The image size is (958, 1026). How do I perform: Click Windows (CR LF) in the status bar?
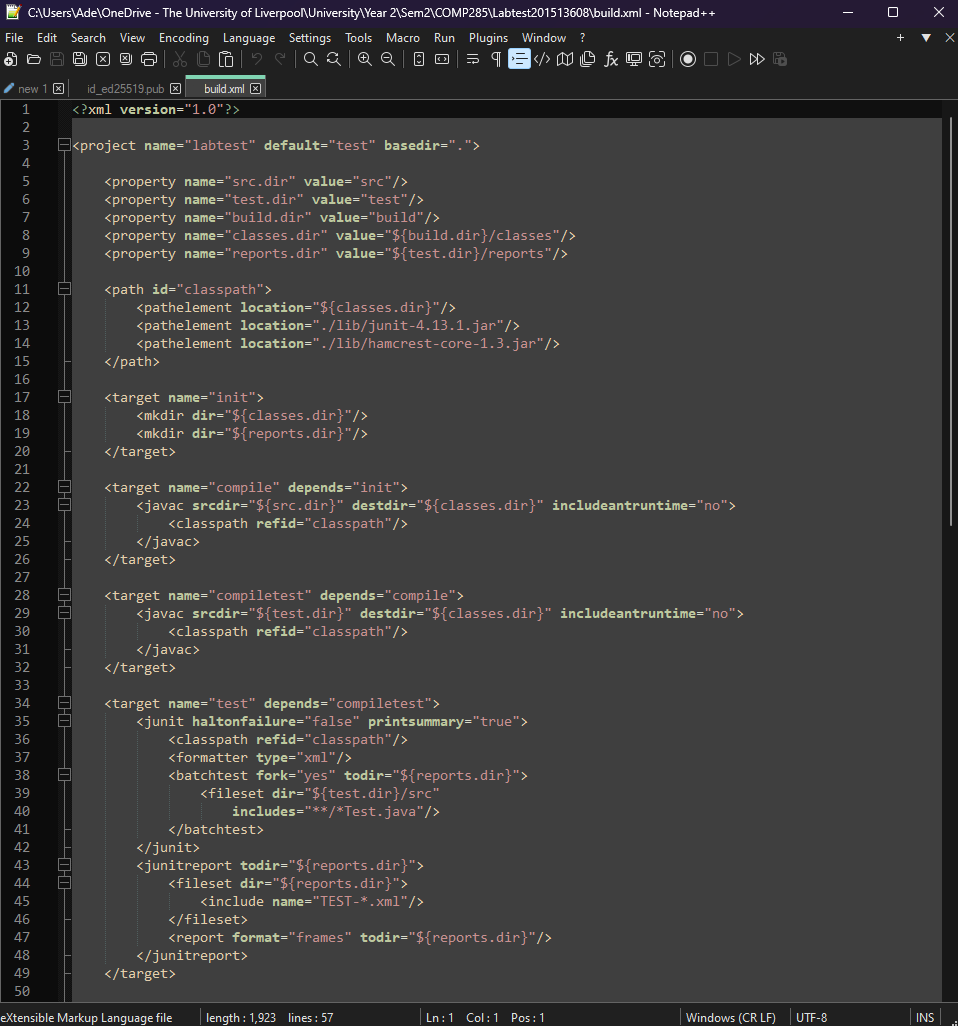730,1018
